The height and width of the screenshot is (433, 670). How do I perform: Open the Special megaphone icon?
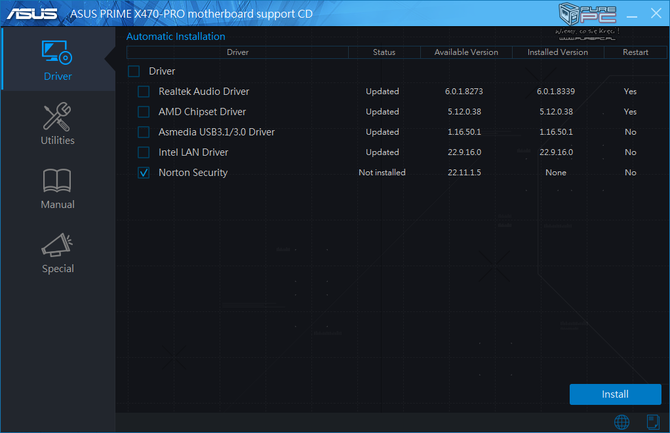tap(57, 245)
